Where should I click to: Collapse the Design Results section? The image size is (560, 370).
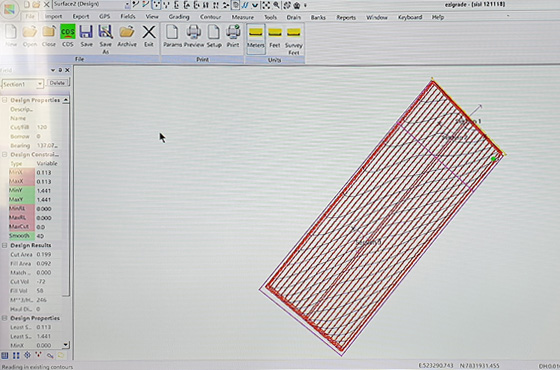point(5,245)
